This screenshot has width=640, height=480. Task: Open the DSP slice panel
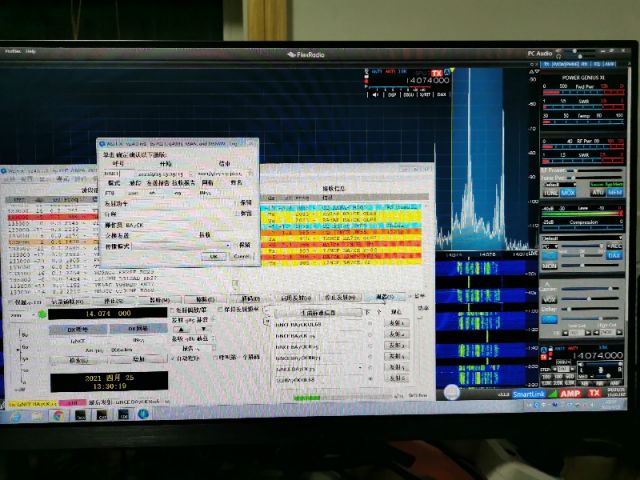coord(392,95)
